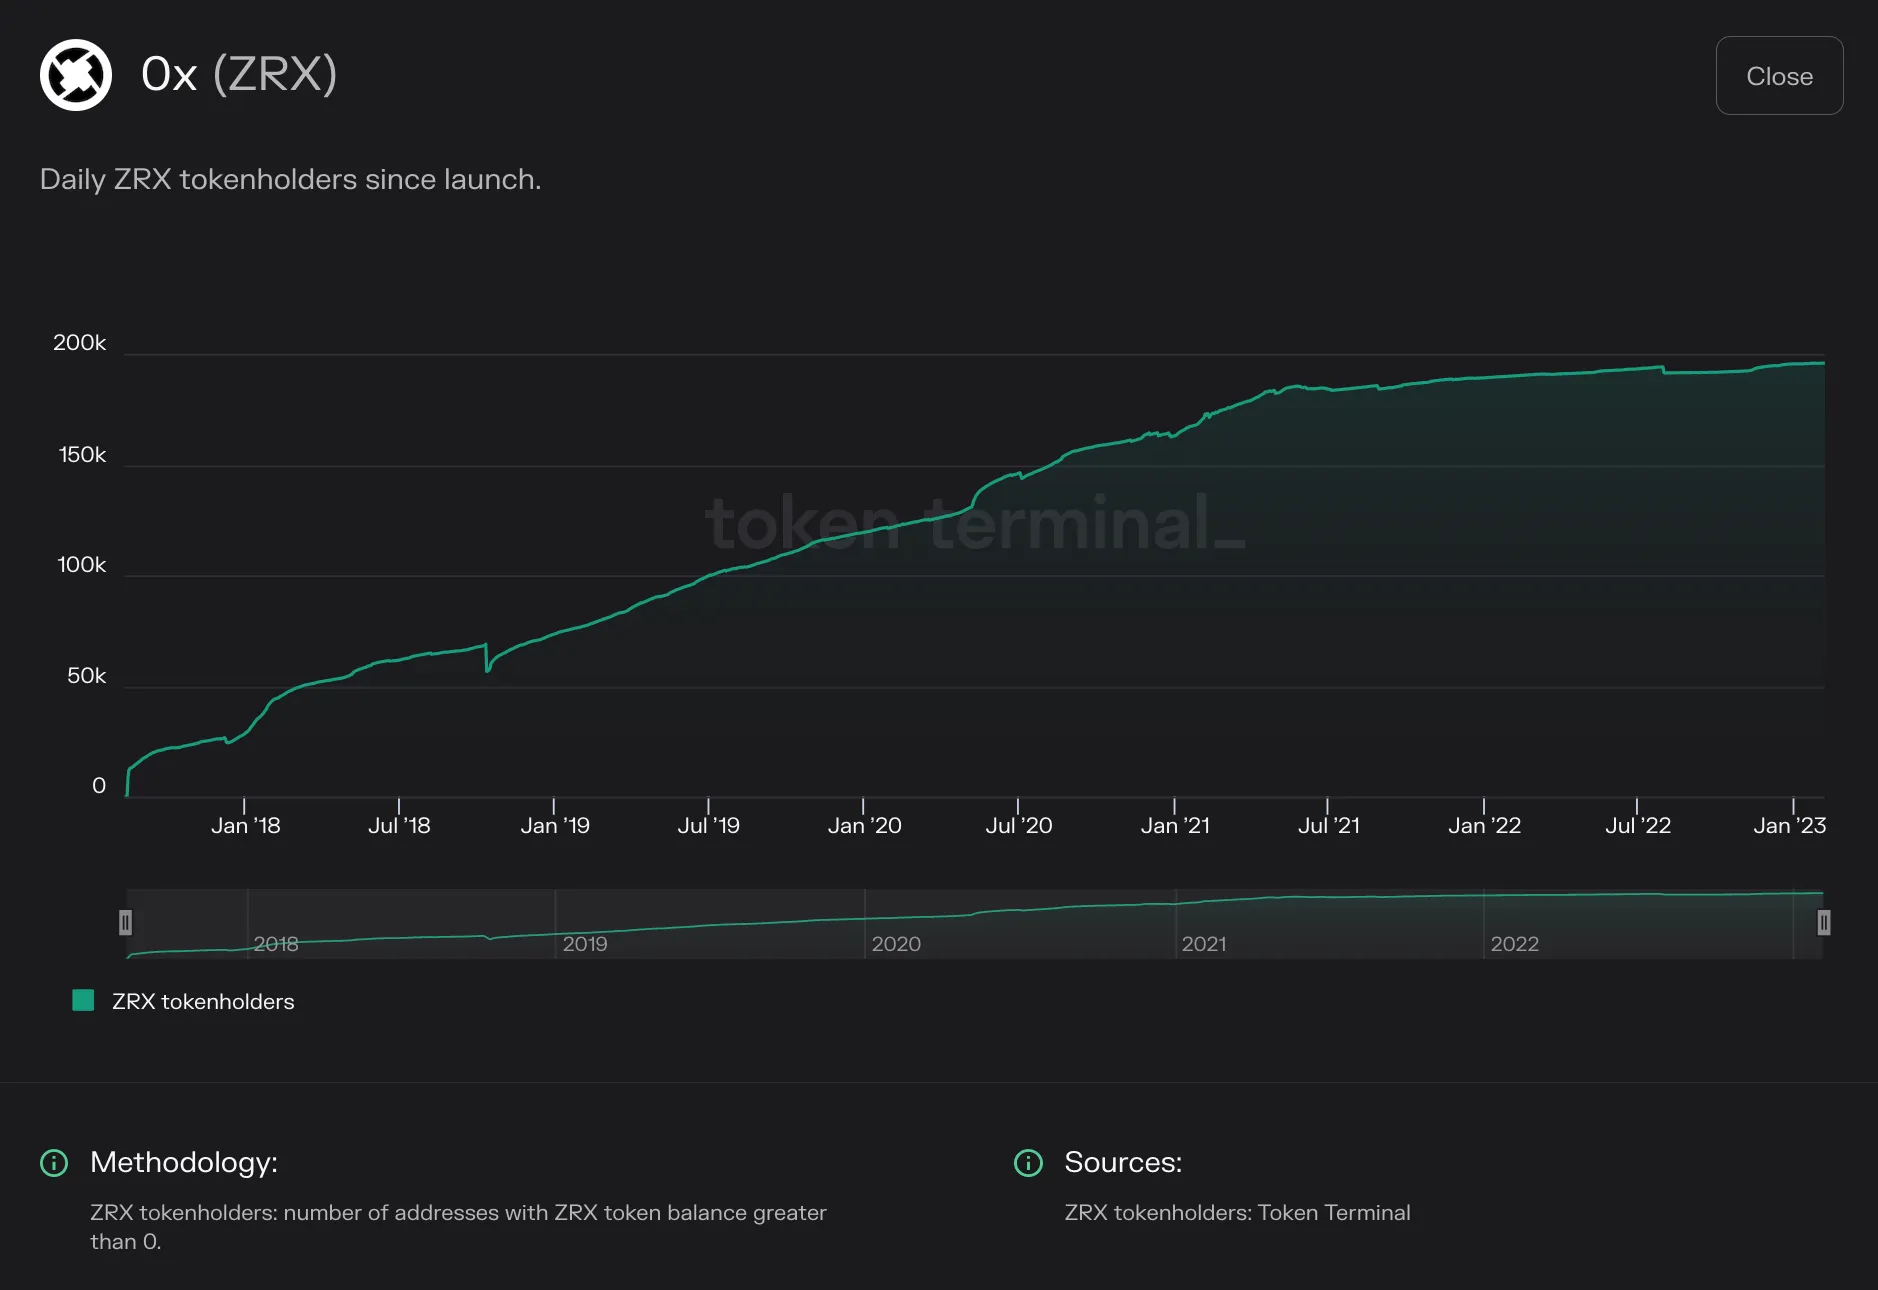This screenshot has width=1878, height=1290.
Task: Click the Sources heading
Action: click(1123, 1162)
